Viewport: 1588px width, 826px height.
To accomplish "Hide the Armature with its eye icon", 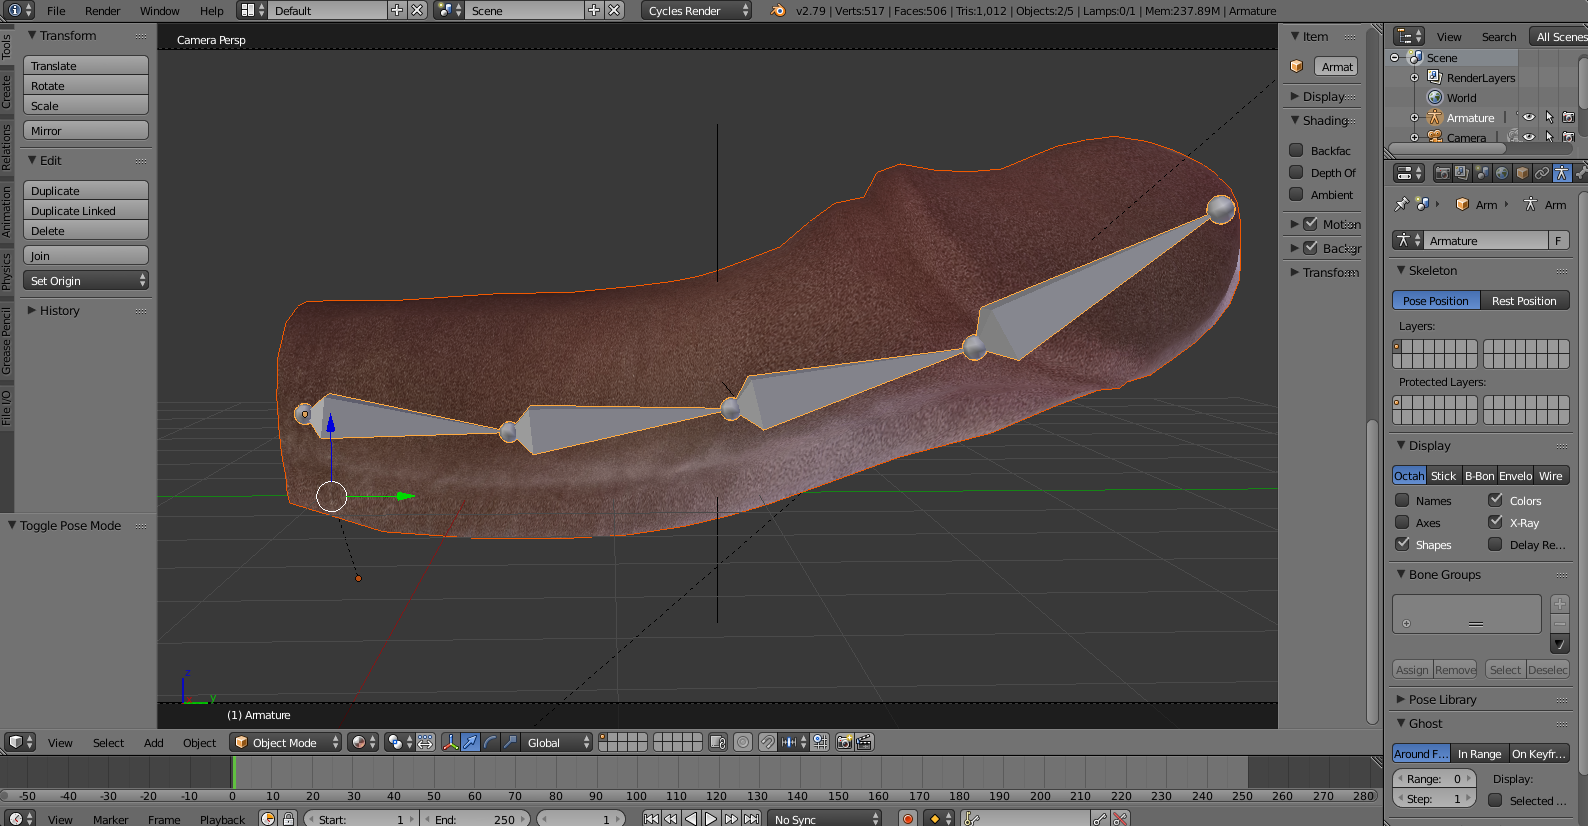I will [x=1528, y=117].
